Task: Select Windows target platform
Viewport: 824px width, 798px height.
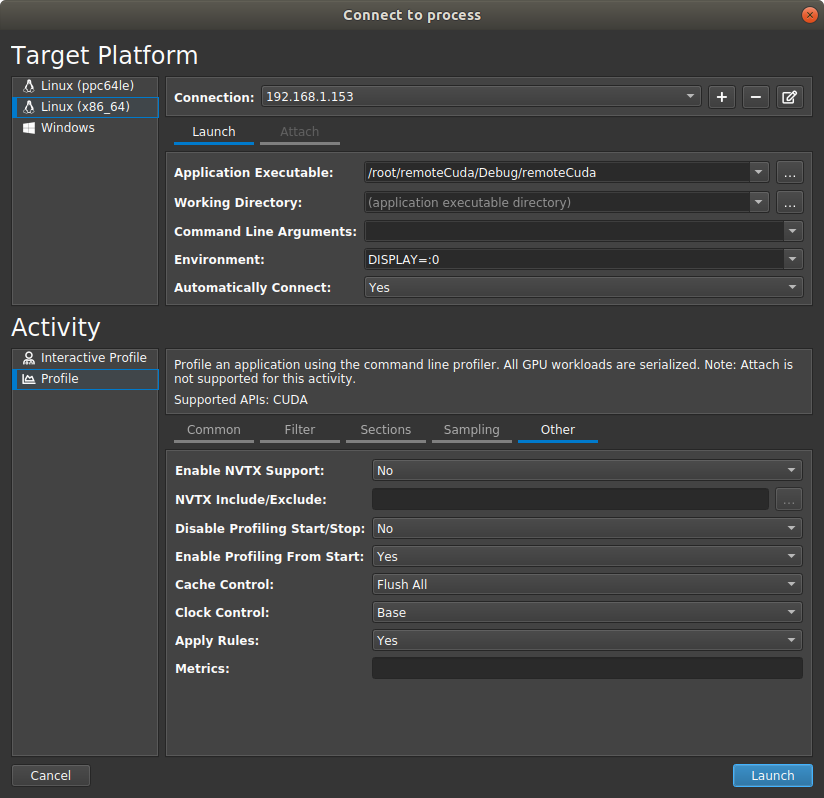Action: click(x=67, y=128)
